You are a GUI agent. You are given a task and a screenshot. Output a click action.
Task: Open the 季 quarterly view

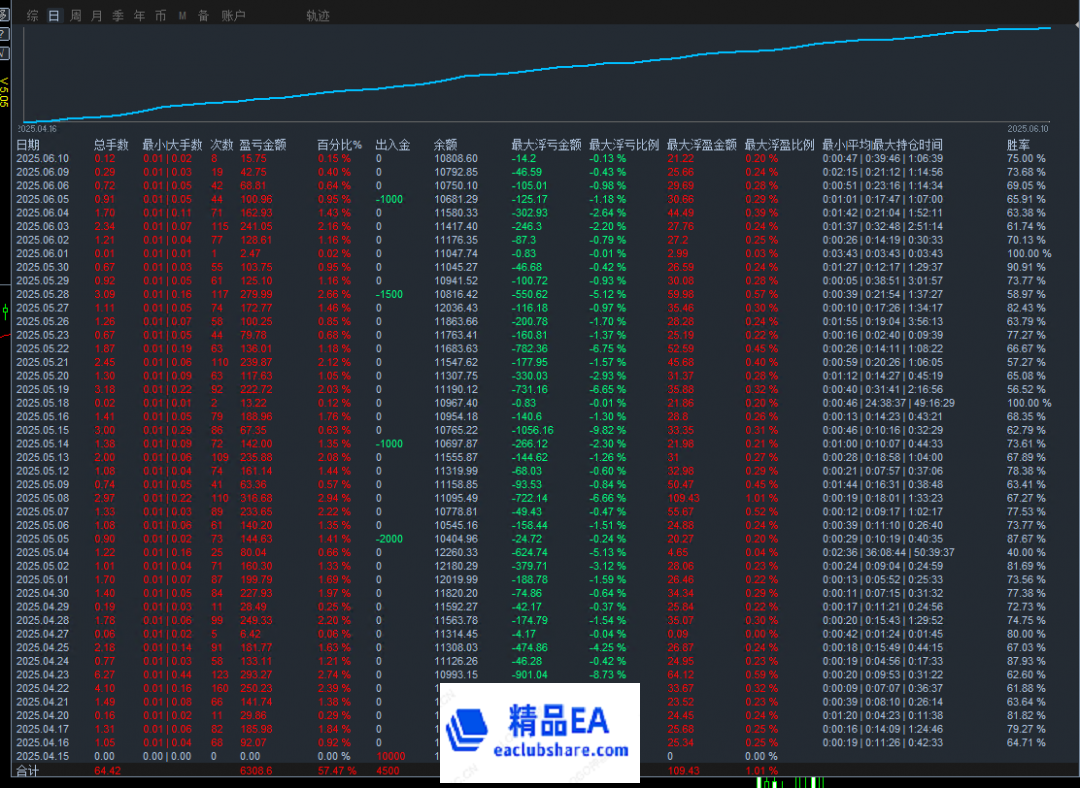[x=117, y=15]
